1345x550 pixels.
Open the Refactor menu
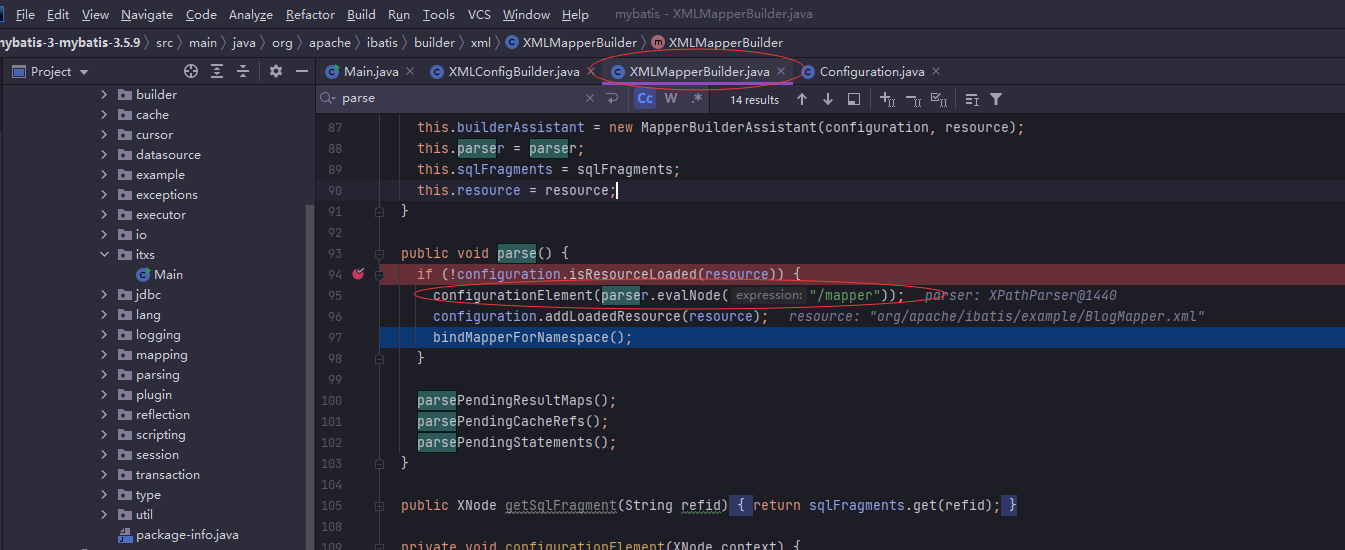[x=310, y=15]
